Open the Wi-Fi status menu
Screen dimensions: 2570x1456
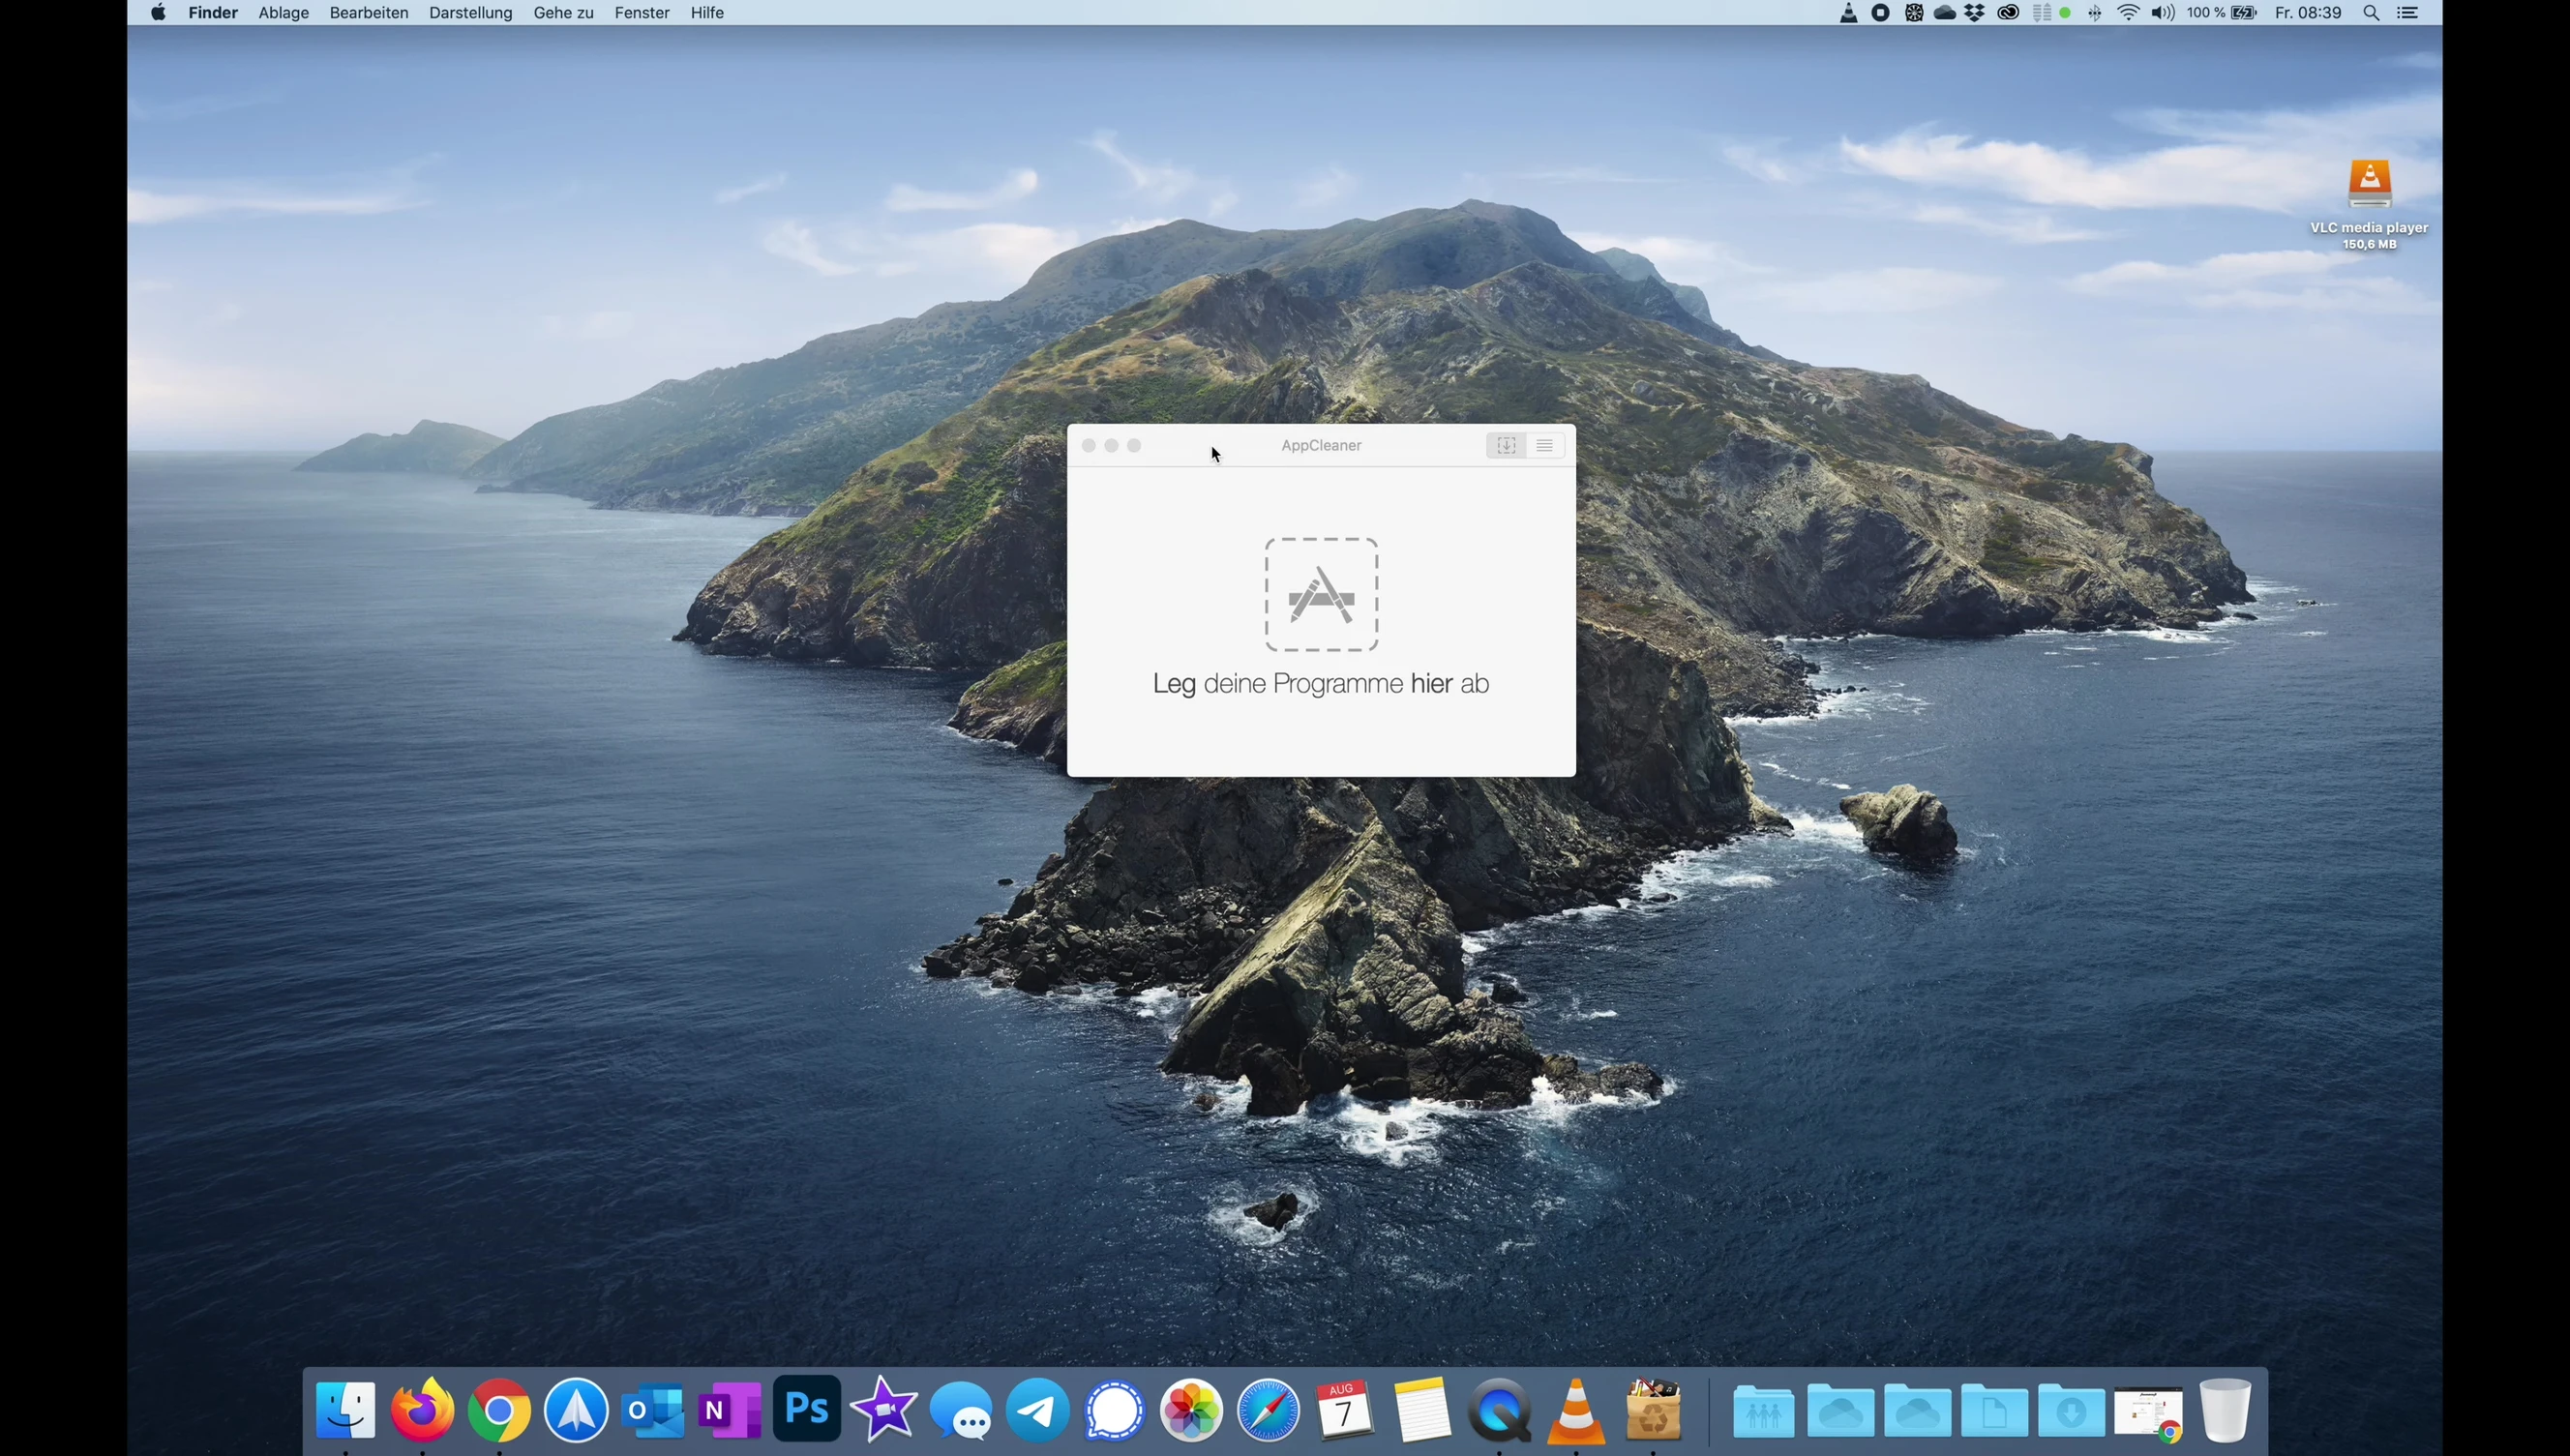[x=2128, y=13]
